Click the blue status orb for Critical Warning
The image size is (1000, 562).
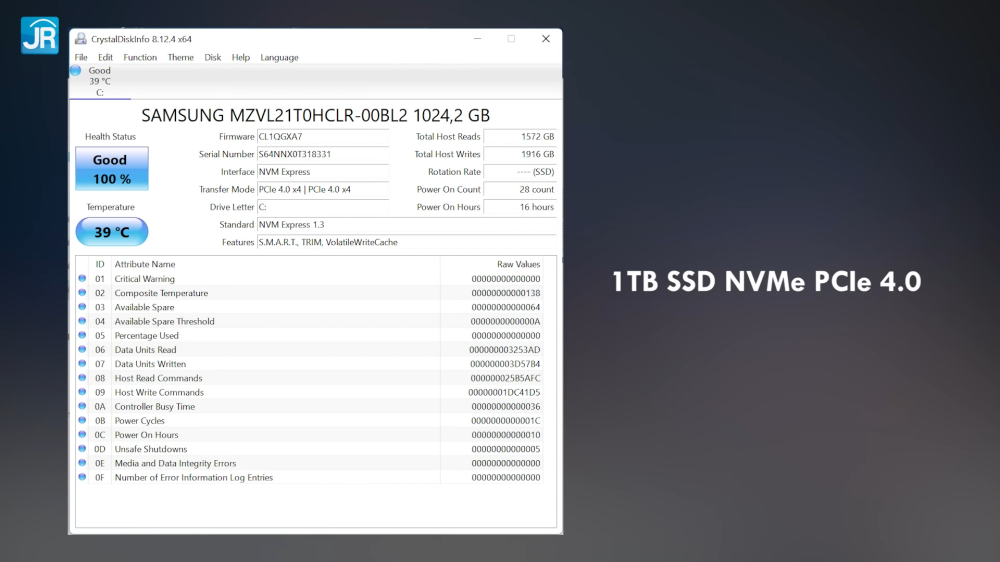(x=82, y=279)
